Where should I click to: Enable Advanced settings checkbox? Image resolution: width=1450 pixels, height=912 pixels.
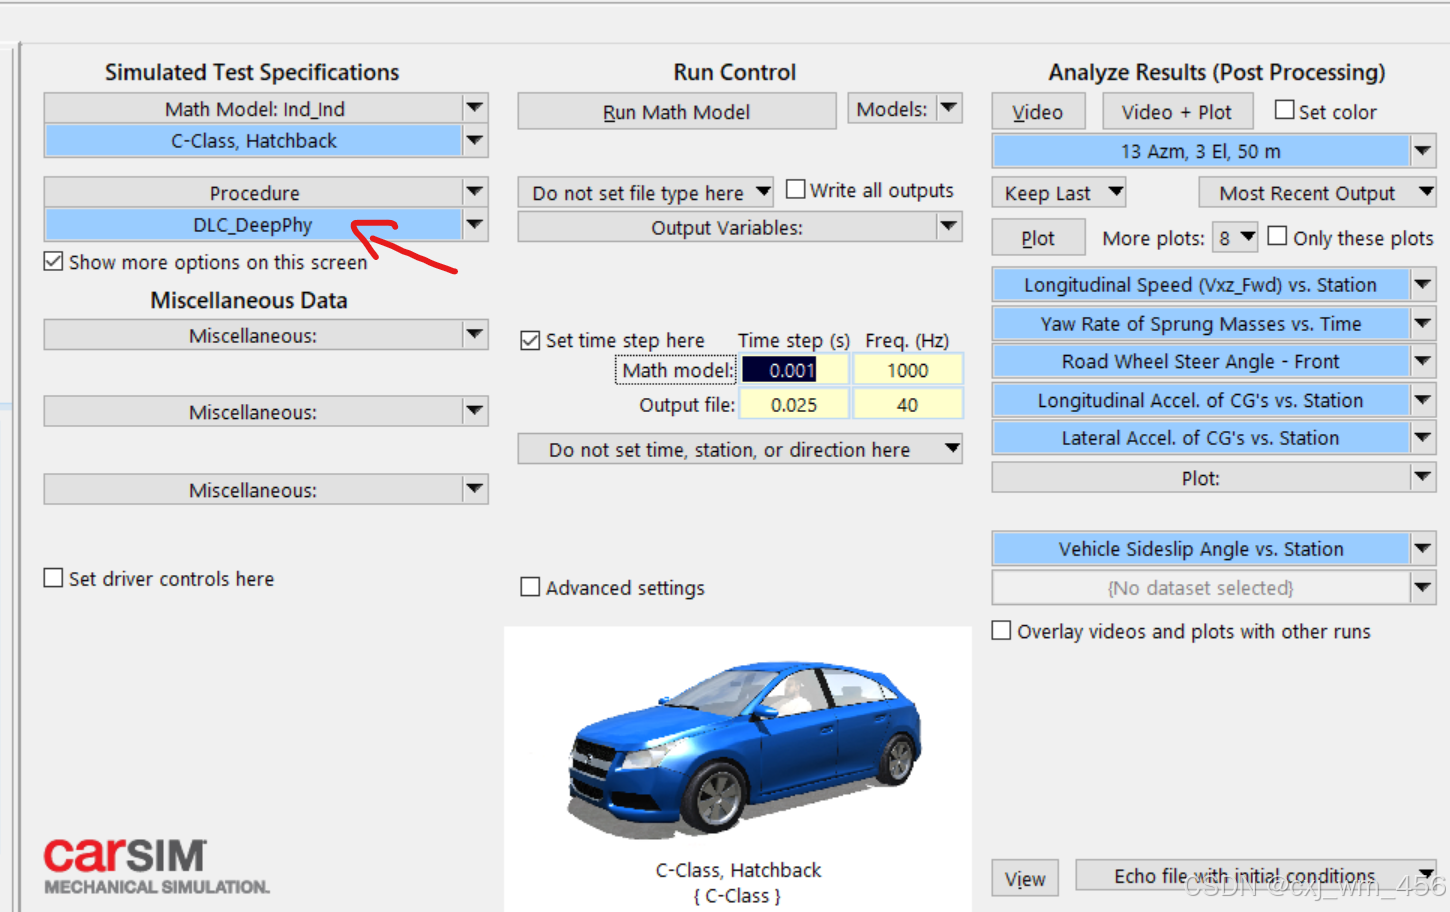click(531, 587)
